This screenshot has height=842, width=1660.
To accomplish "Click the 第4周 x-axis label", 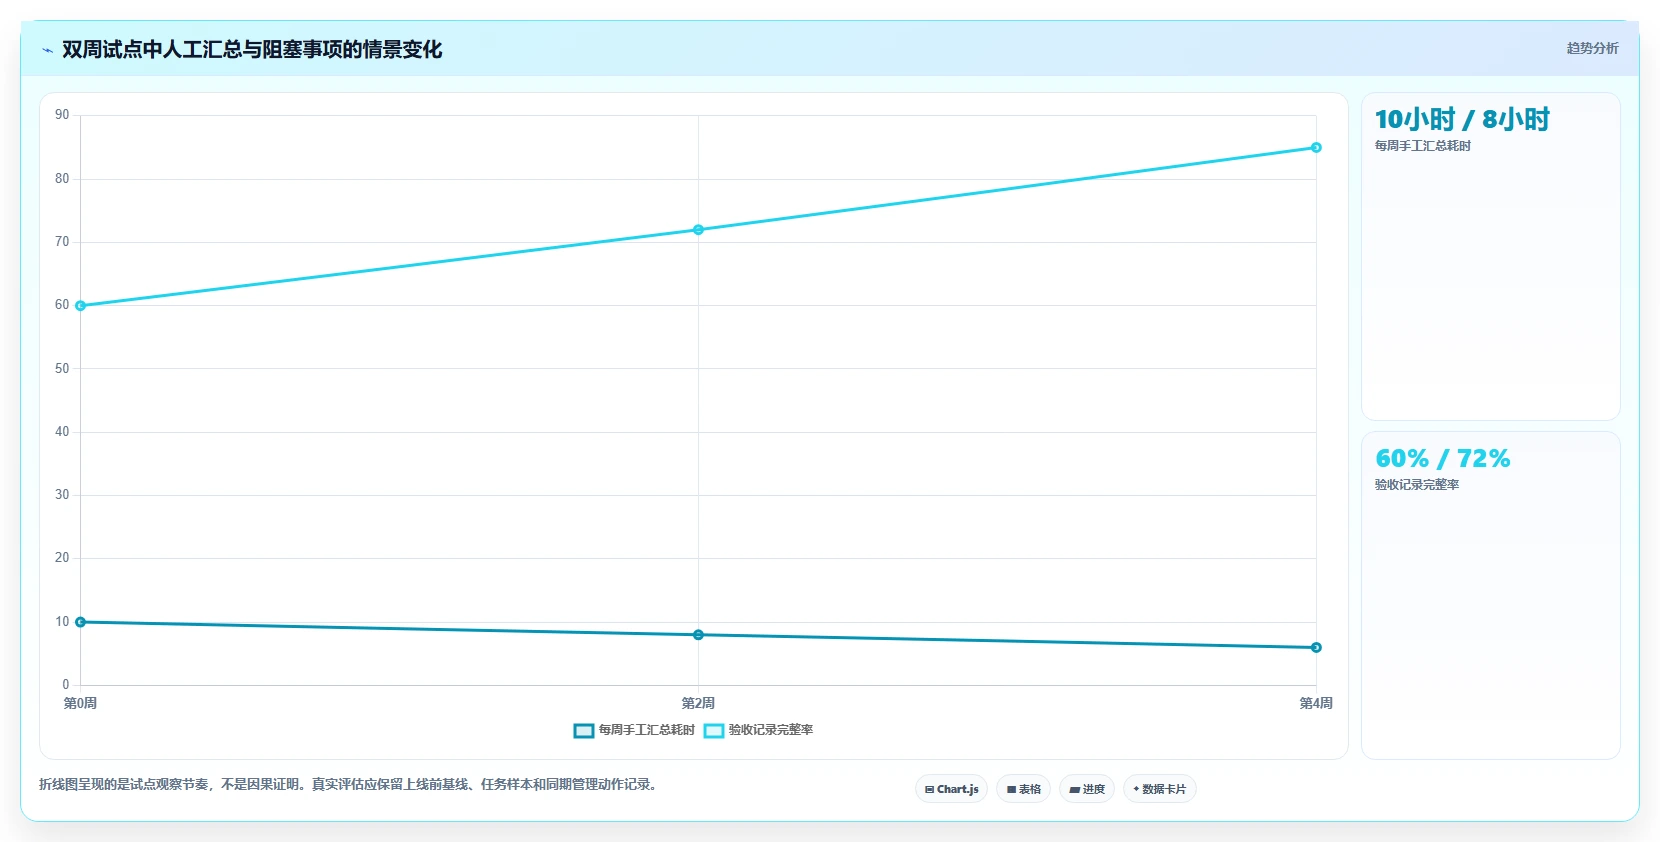I will point(1316,704).
